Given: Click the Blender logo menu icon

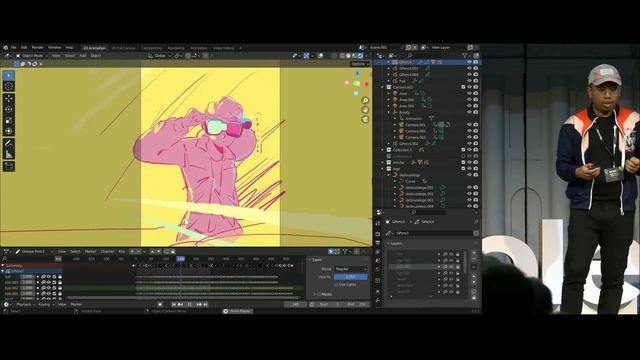Looking at the screenshot, I should pyautogui.click(x=6, y=48).
